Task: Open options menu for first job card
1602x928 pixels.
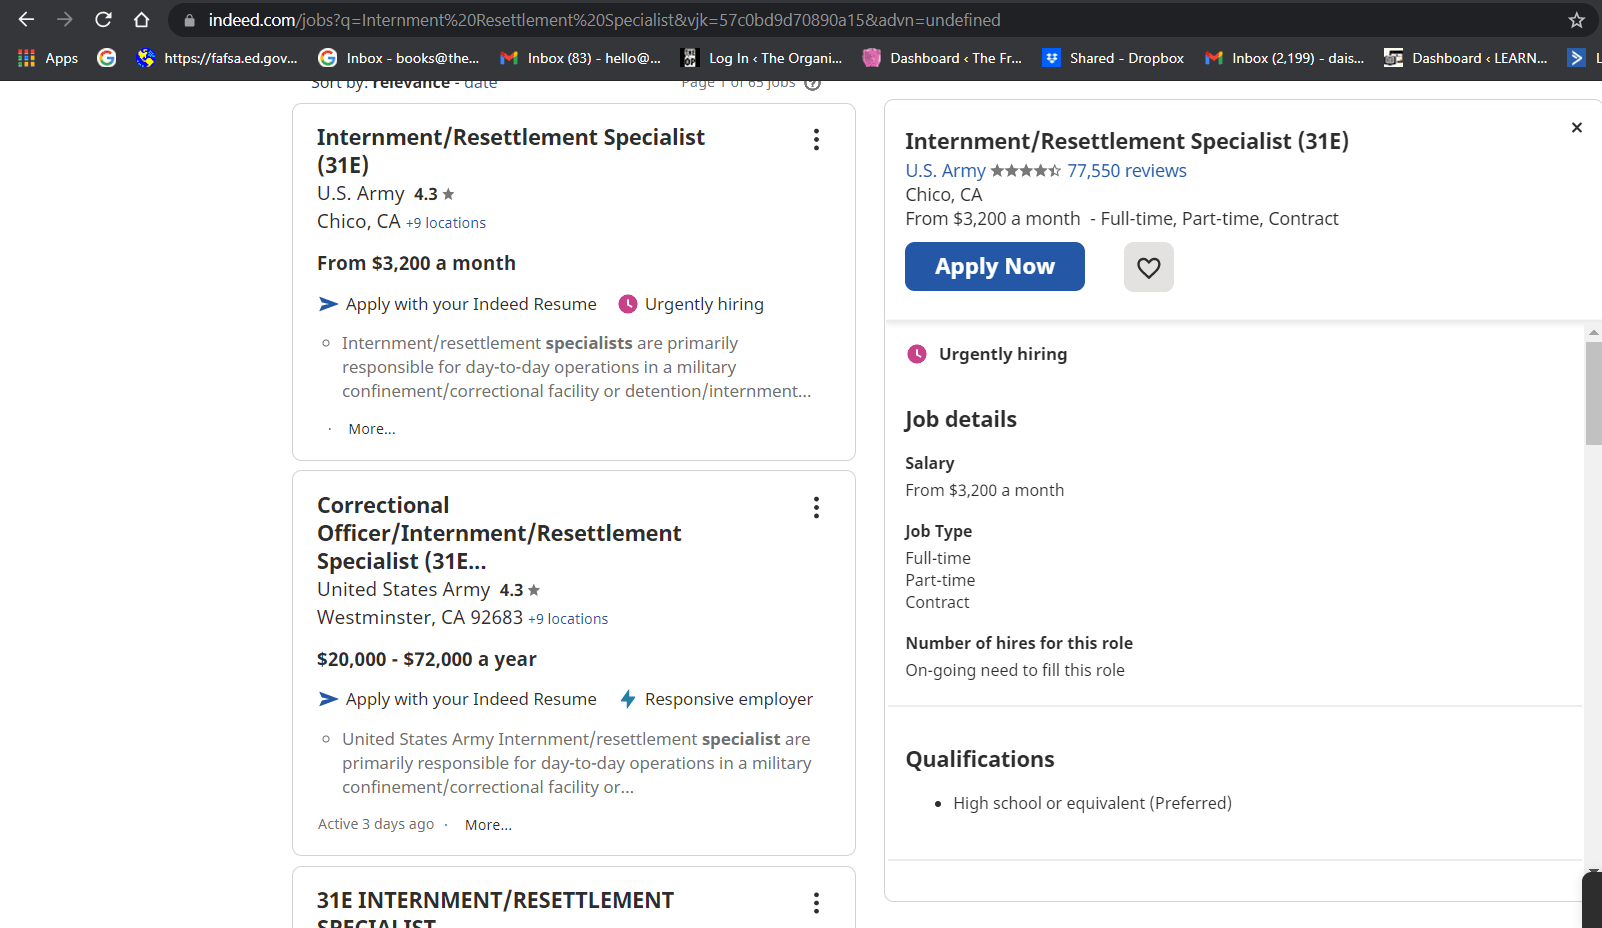Action: coord(816,140)
